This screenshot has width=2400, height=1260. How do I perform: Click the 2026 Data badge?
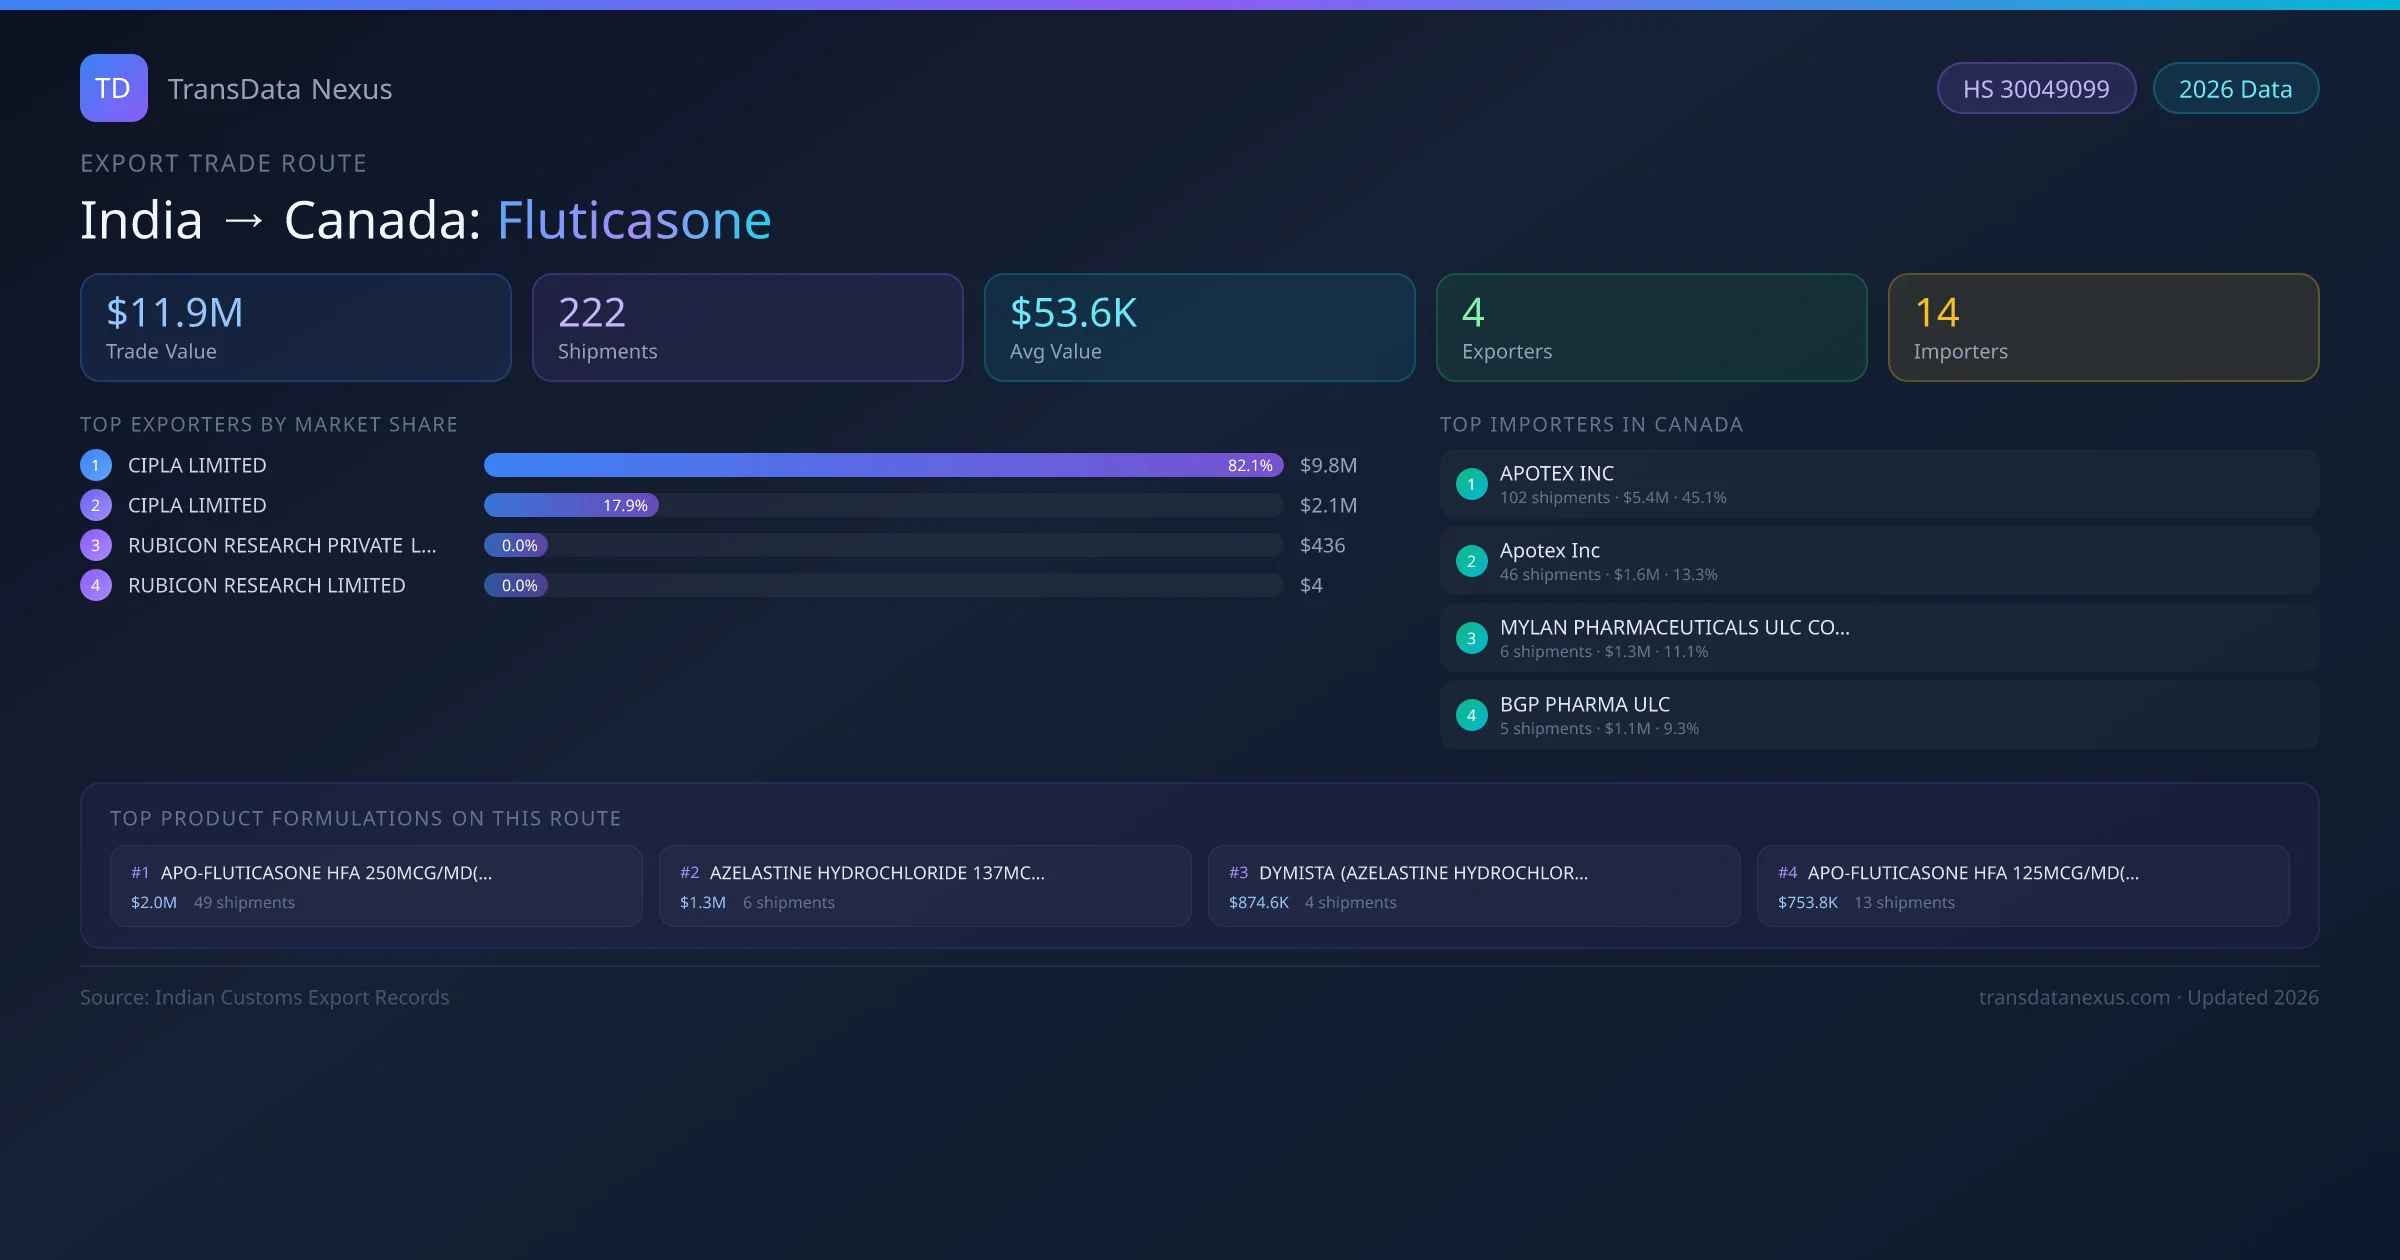click(x=2235, y=89)
